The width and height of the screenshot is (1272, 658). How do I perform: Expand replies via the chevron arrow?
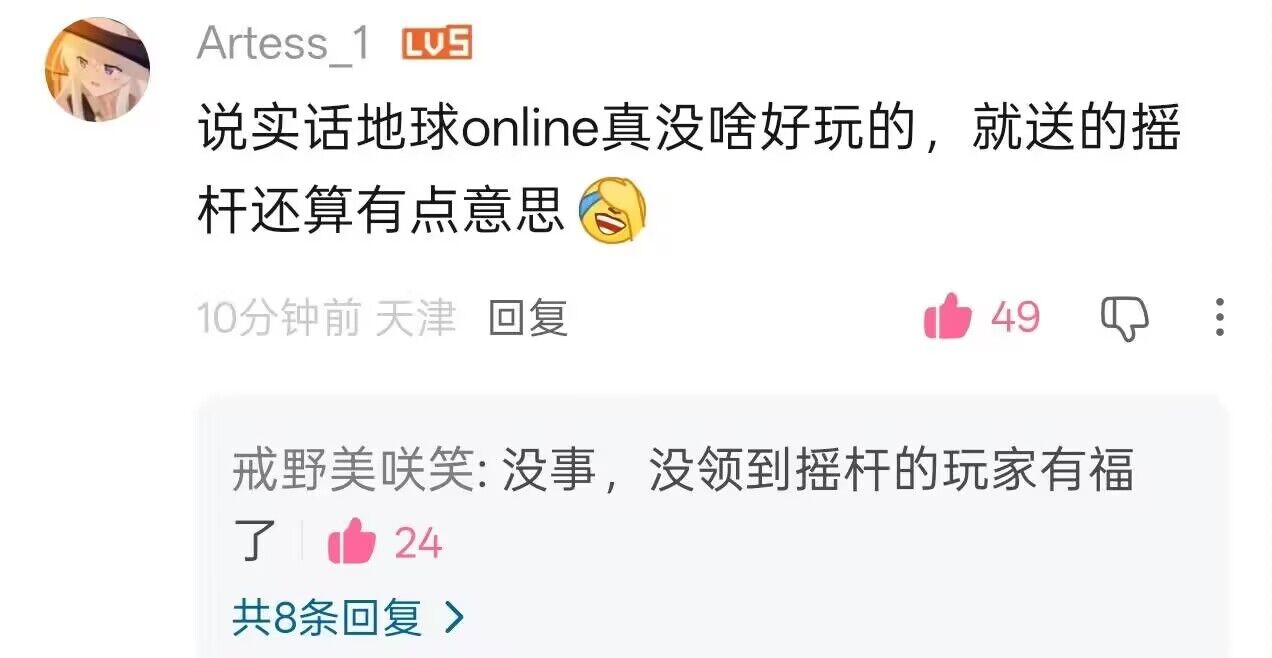coord(454,617)
